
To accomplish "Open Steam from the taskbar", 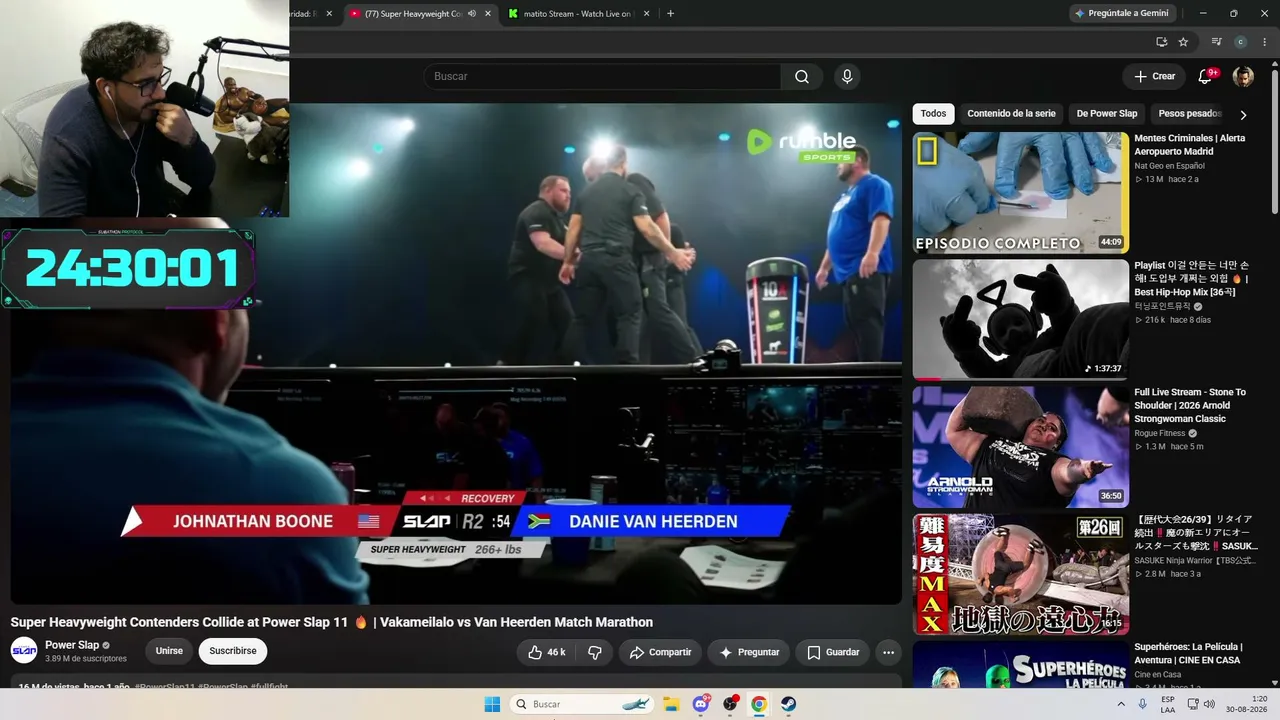I will pos(789,704).
